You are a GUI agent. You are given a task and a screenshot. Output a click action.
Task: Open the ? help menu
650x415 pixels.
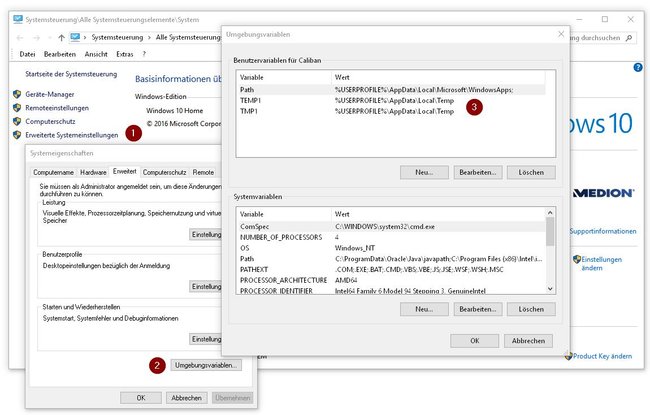pyautogui.click(x=144, y=54)
